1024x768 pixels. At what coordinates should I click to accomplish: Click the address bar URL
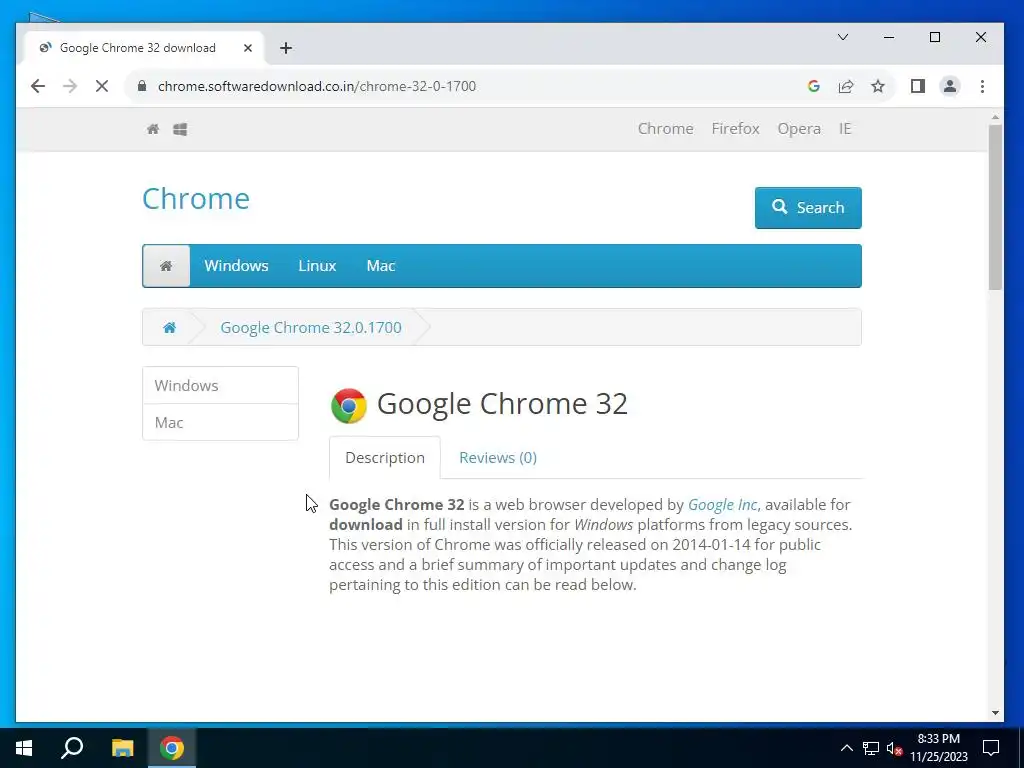coord(317,86)
